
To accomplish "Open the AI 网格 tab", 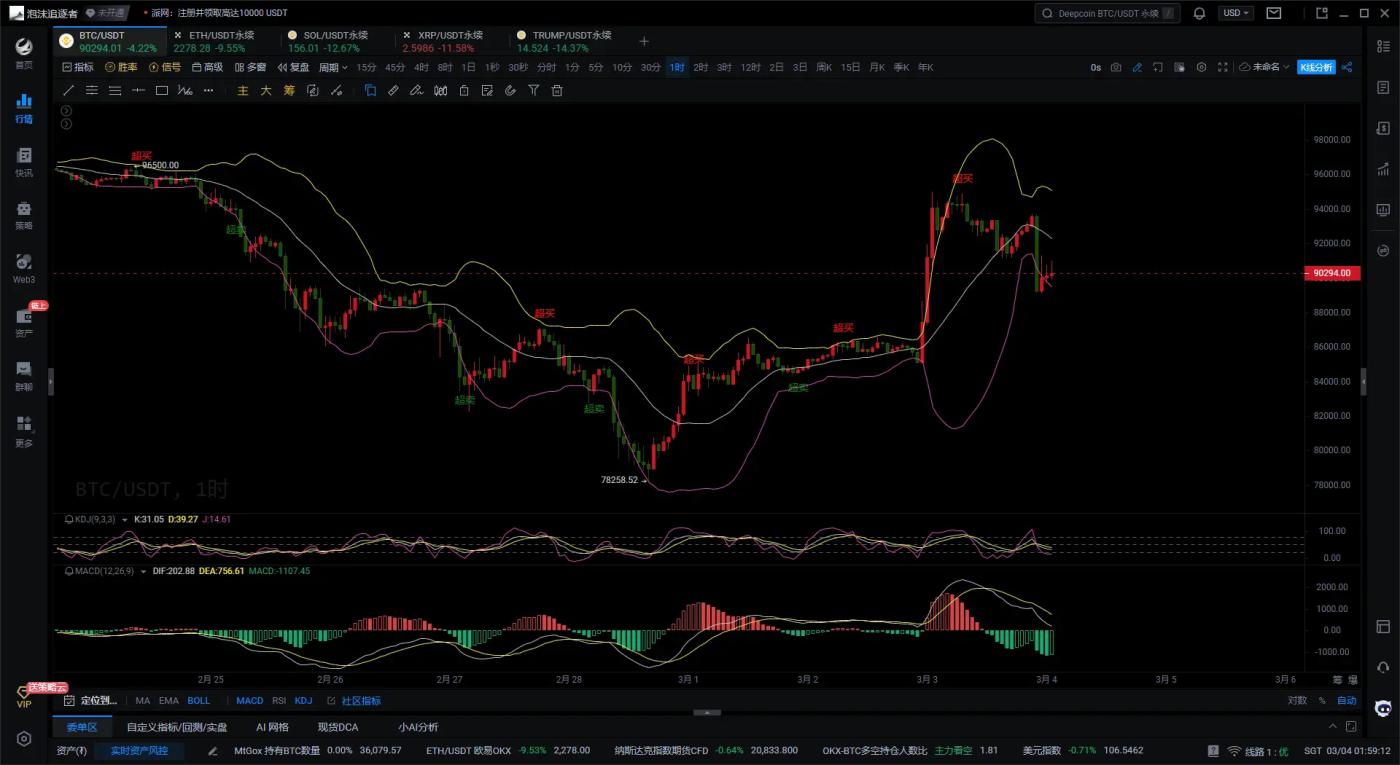I will 272,727.
